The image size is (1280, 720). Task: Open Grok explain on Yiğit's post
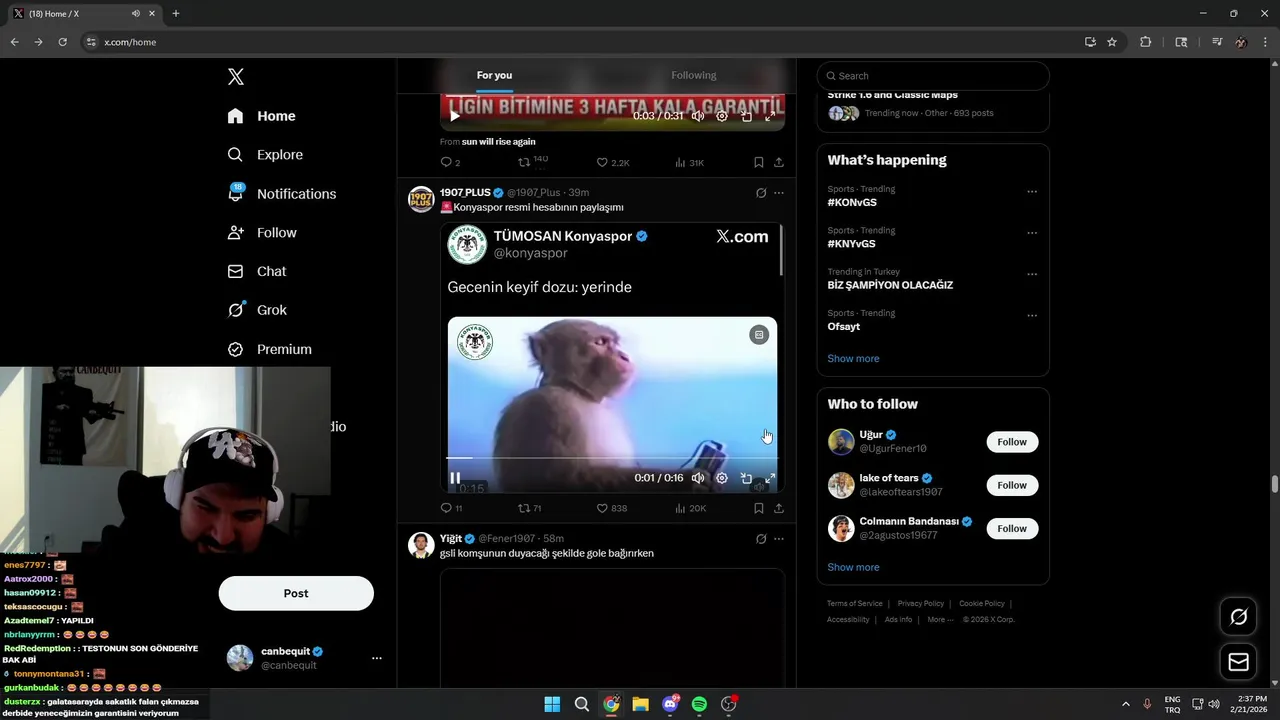[x=761, y=539]
